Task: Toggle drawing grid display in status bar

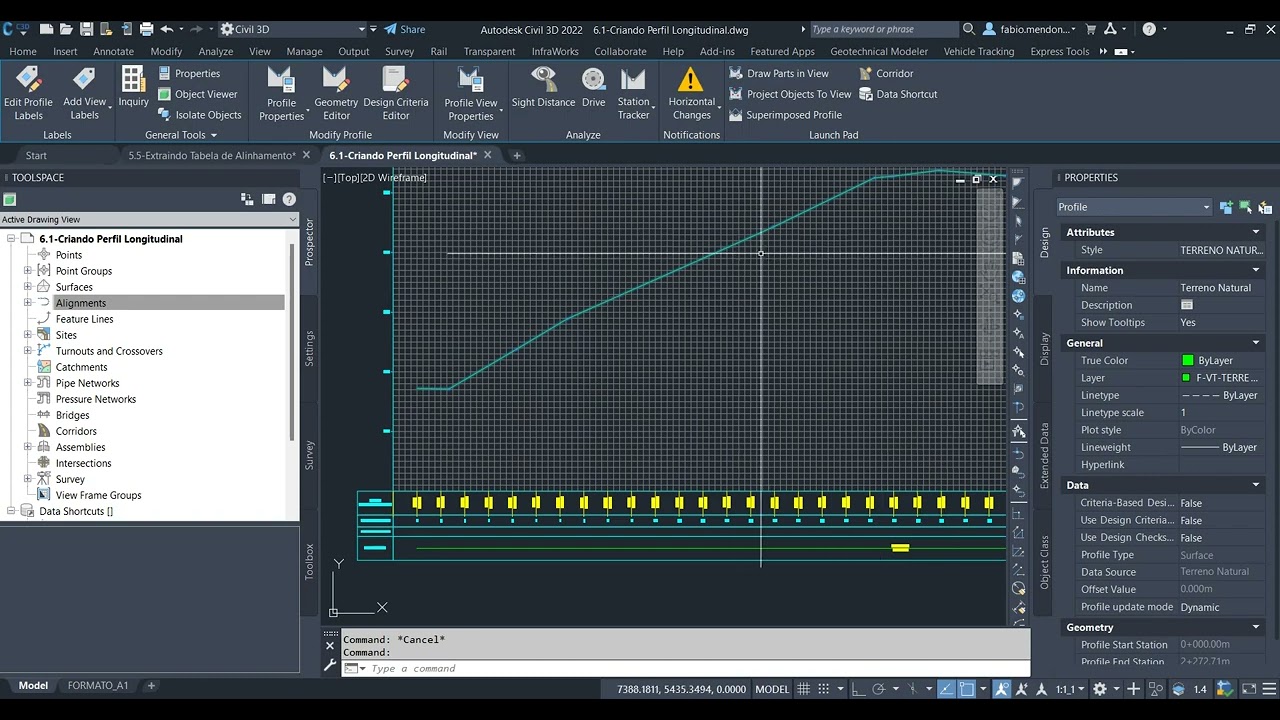Action: point(802,689)
